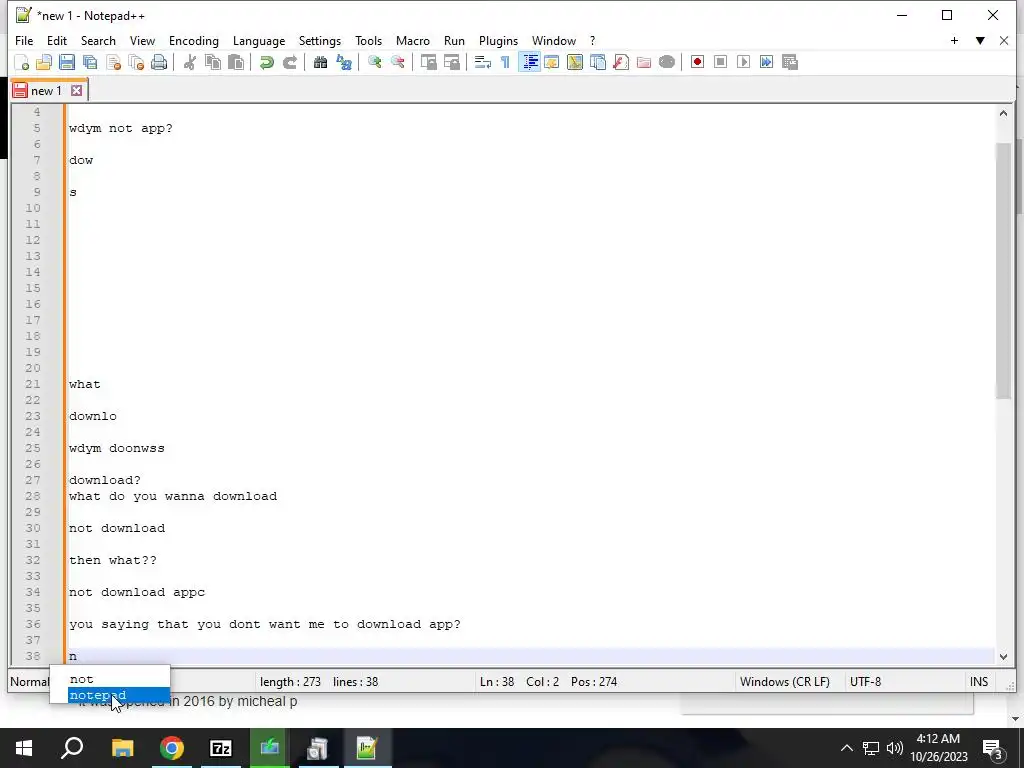This screenshot has width=1024, height=768.
Task: Open the Replace dialog icon
Action: click(x=344, y=62)
